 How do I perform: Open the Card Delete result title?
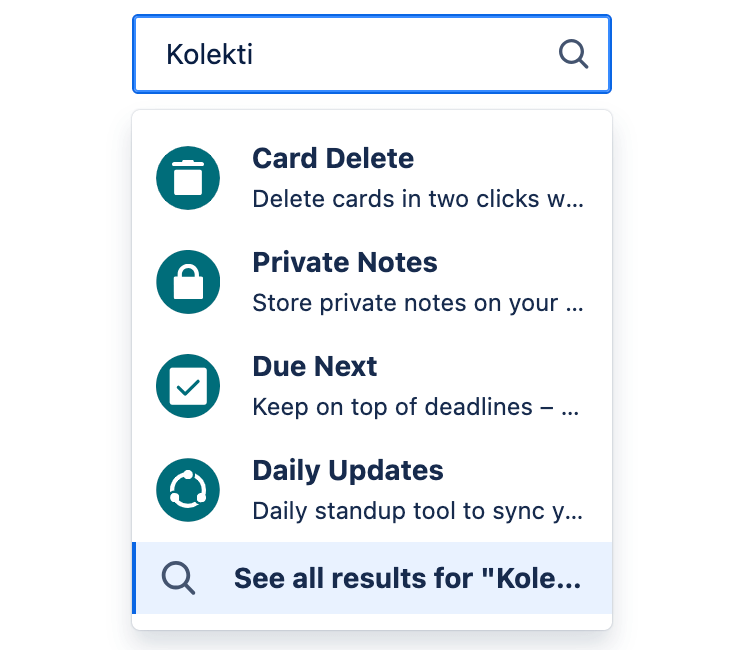coord(333,158)
